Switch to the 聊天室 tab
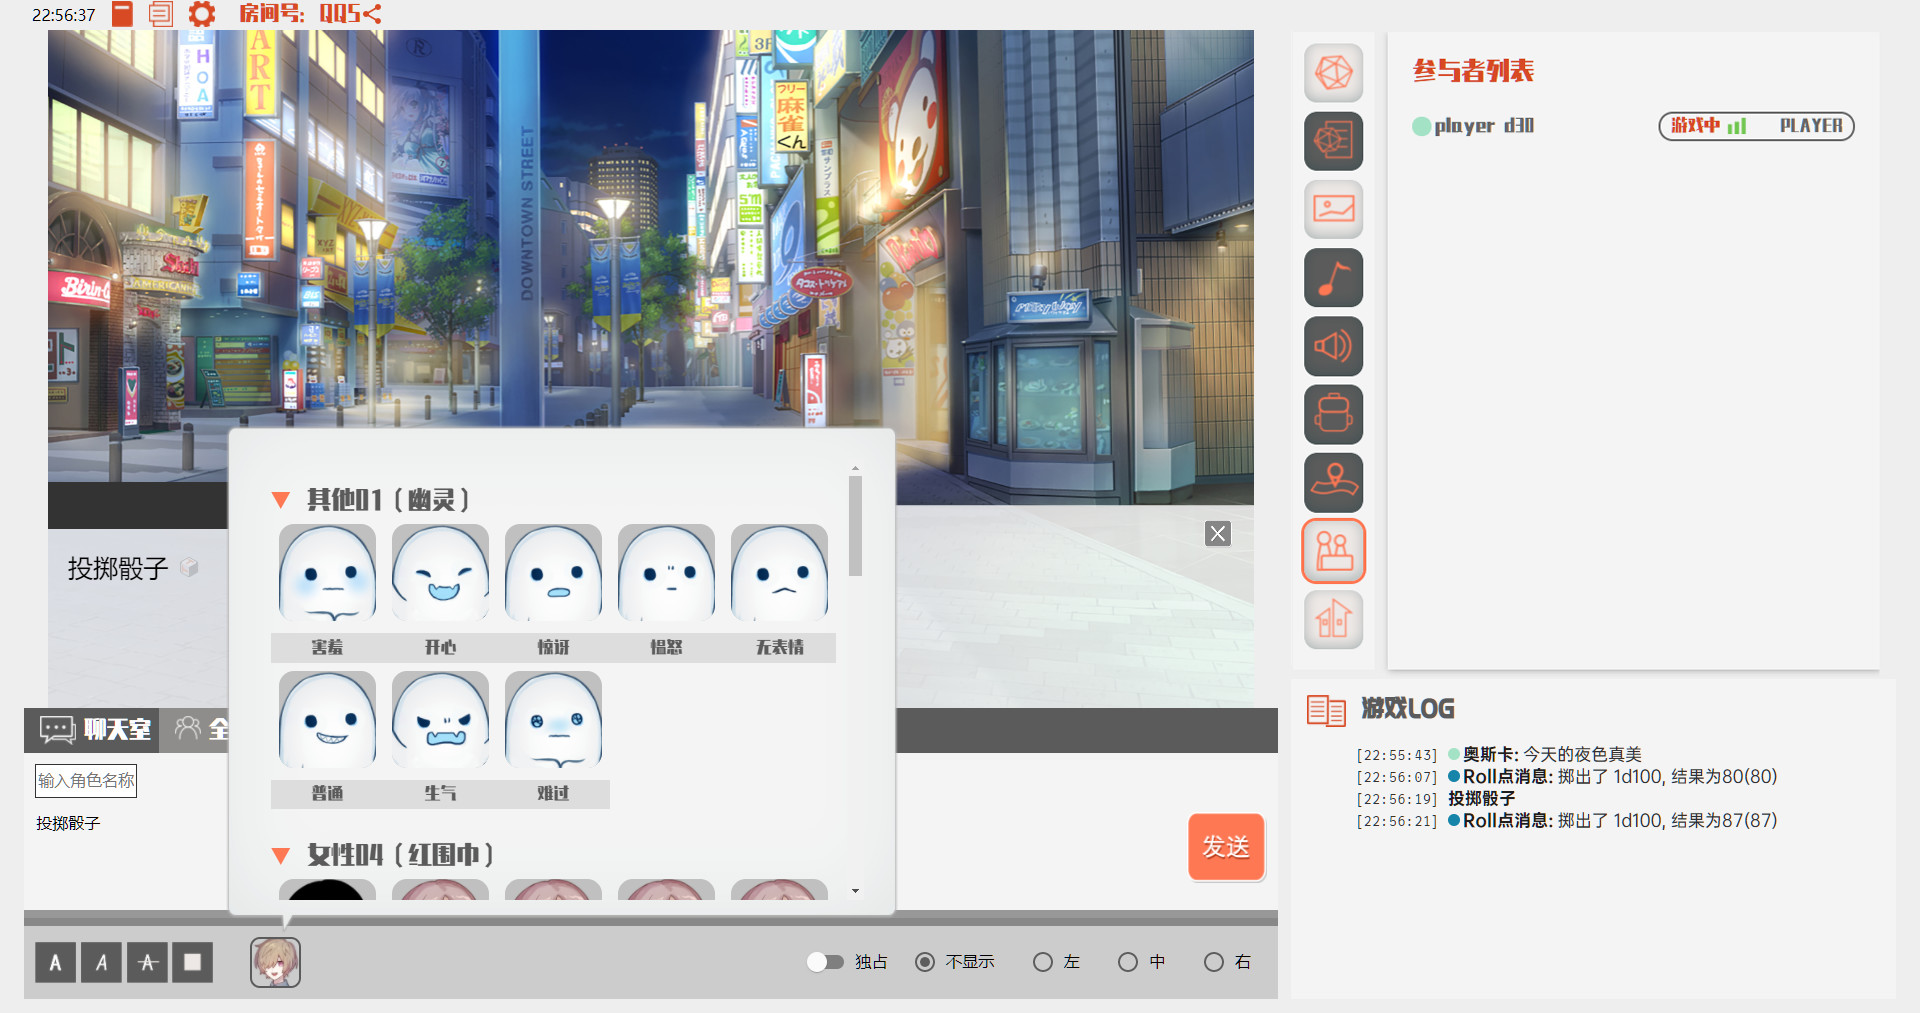Image resolution: width=1920 pixels, height=1013 pixels. click(90, 730)
